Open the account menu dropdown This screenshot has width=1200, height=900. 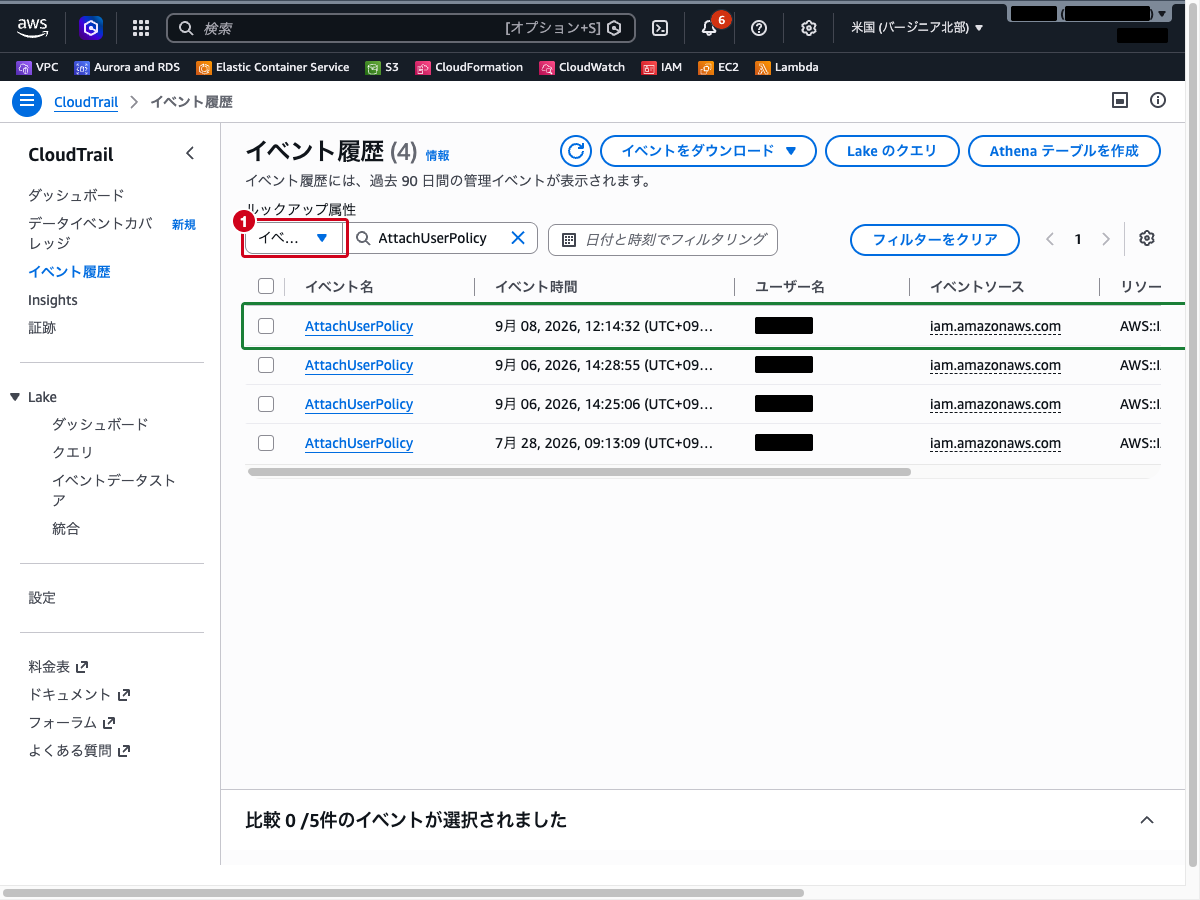[x=1090, y=14]
